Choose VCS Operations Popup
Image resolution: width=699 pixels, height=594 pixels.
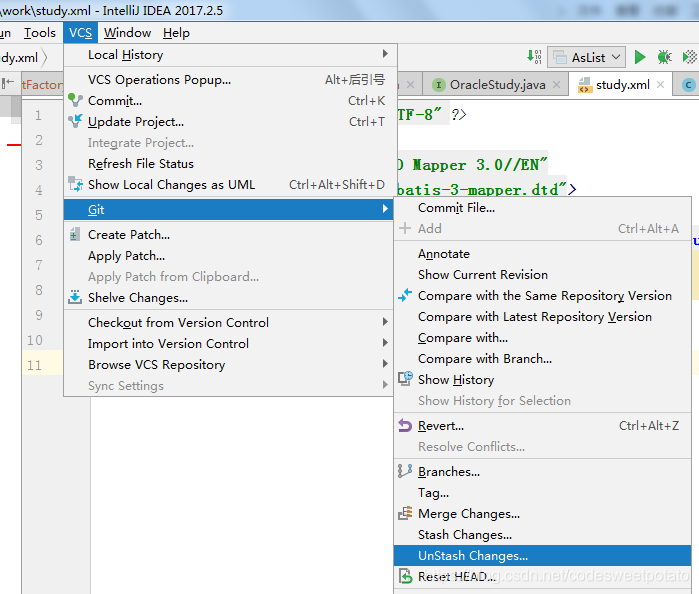(230, 80)
